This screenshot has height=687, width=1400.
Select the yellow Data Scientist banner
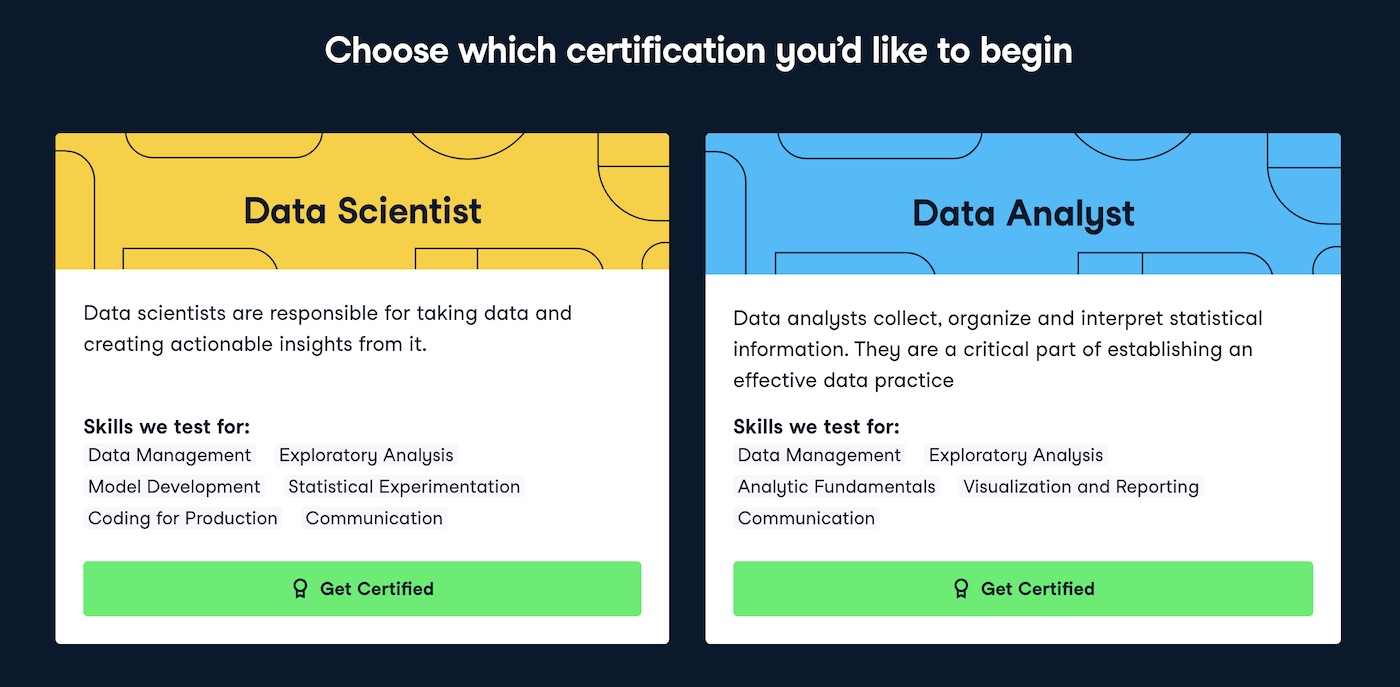click(362, 202)
